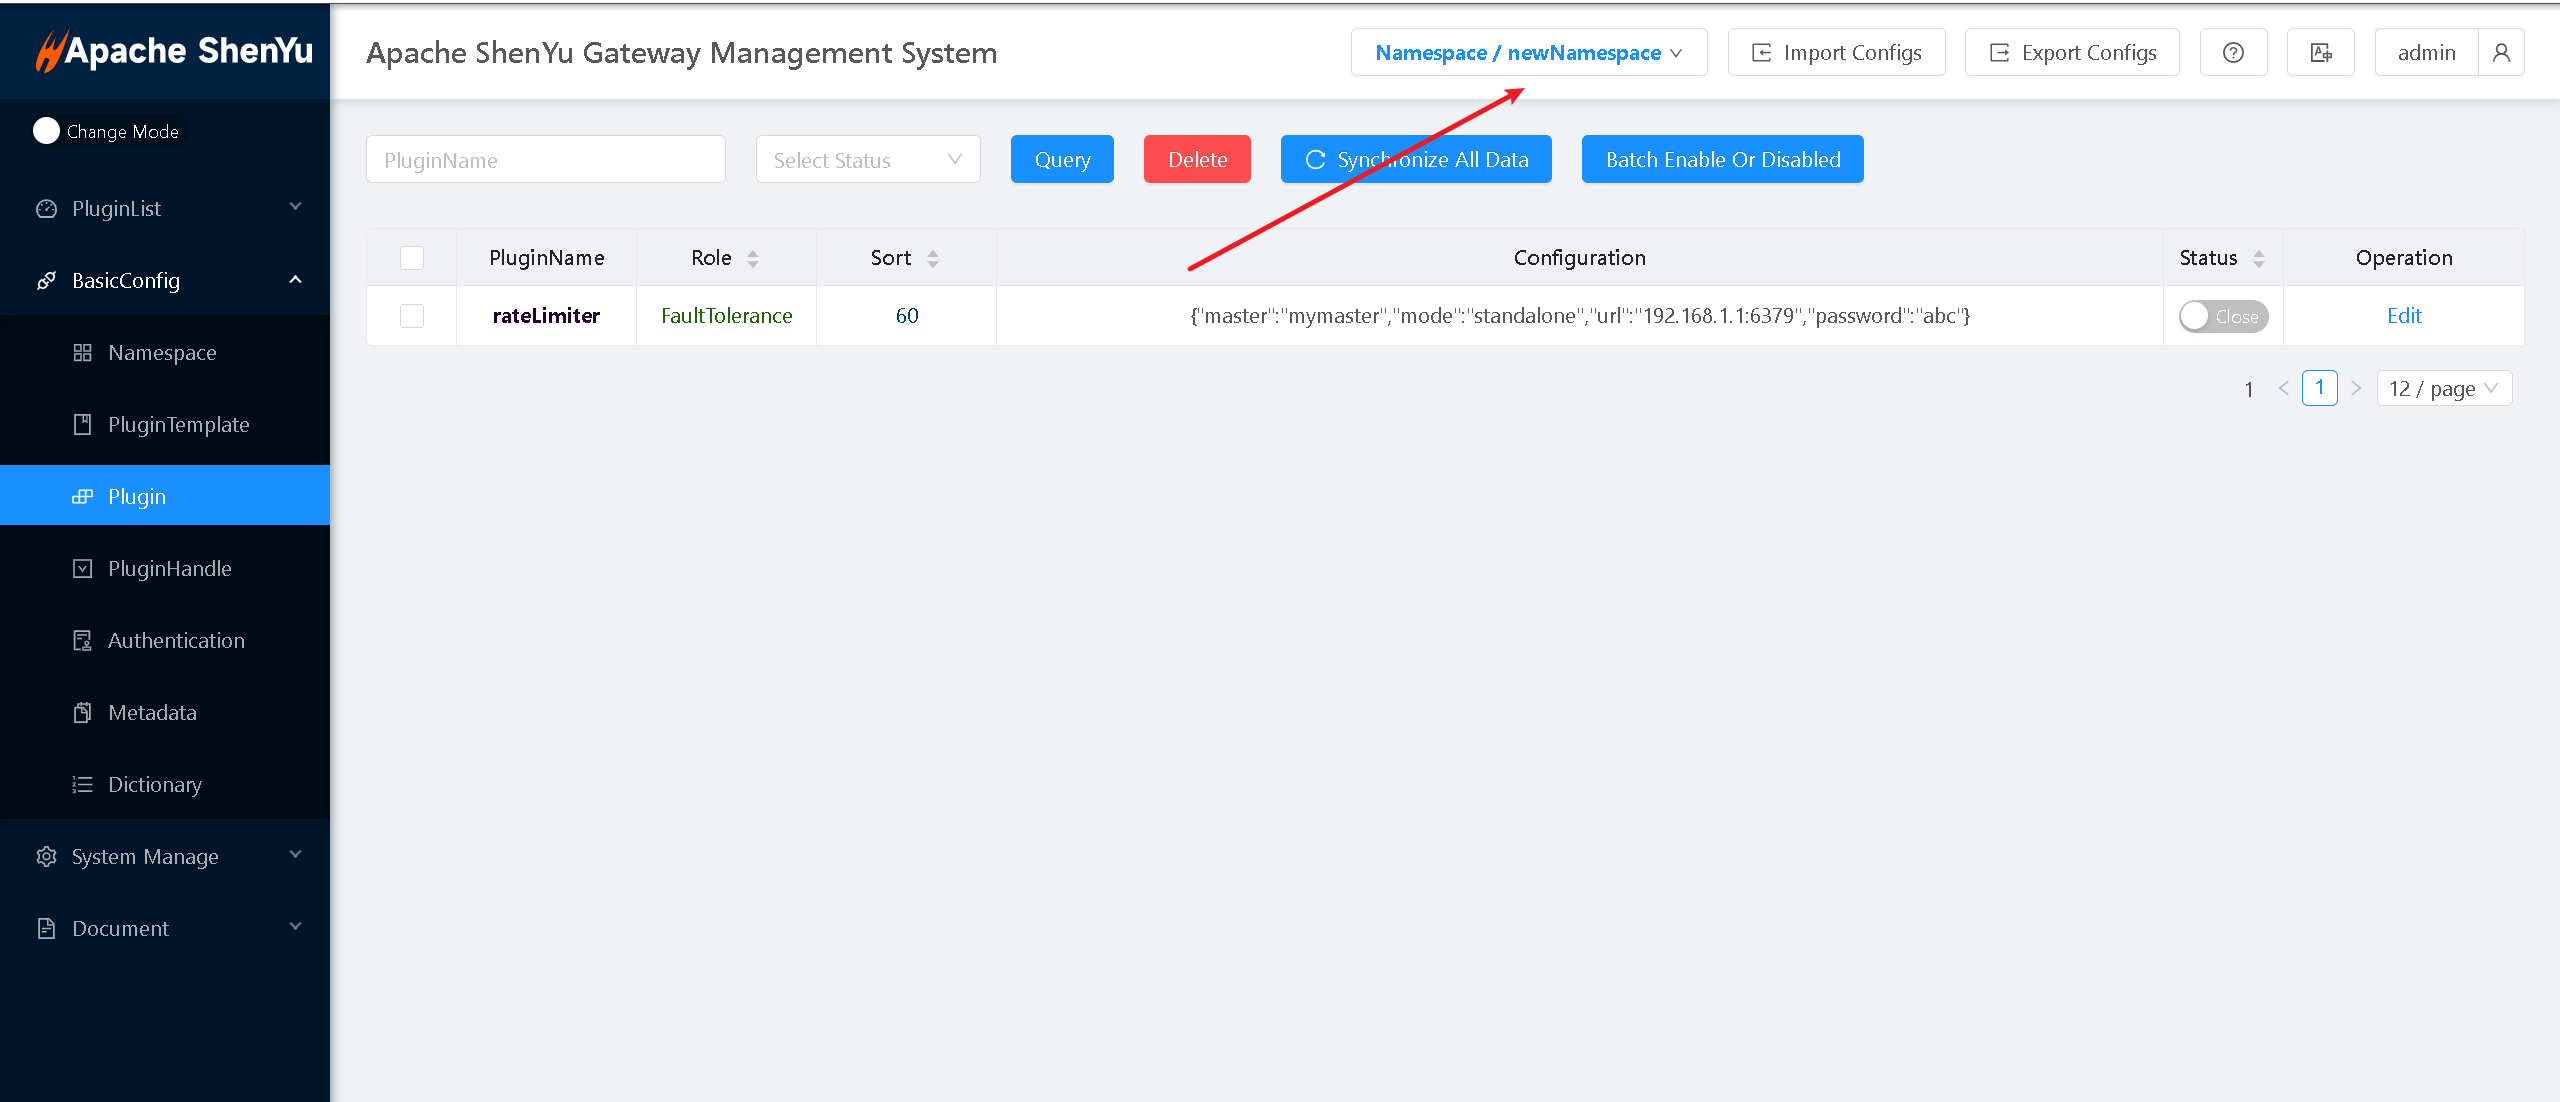Click the Apache ShenYu logo
This screenshot has height=1102, width=2560.
tap(174, 51)
